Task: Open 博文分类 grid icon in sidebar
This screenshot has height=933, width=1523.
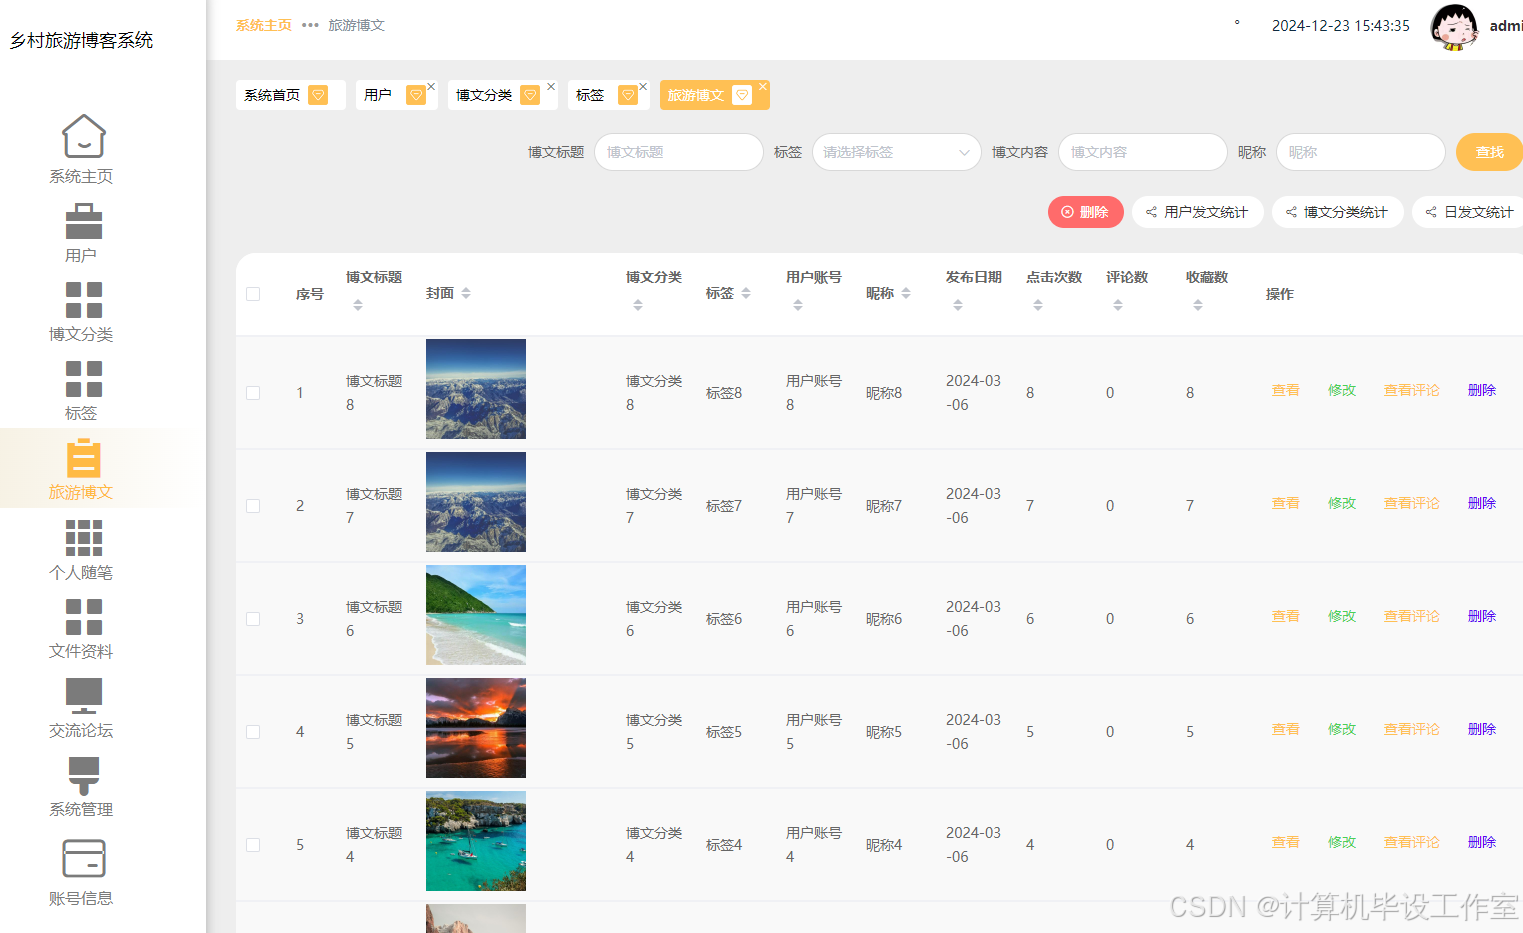Action: (84, 300)
